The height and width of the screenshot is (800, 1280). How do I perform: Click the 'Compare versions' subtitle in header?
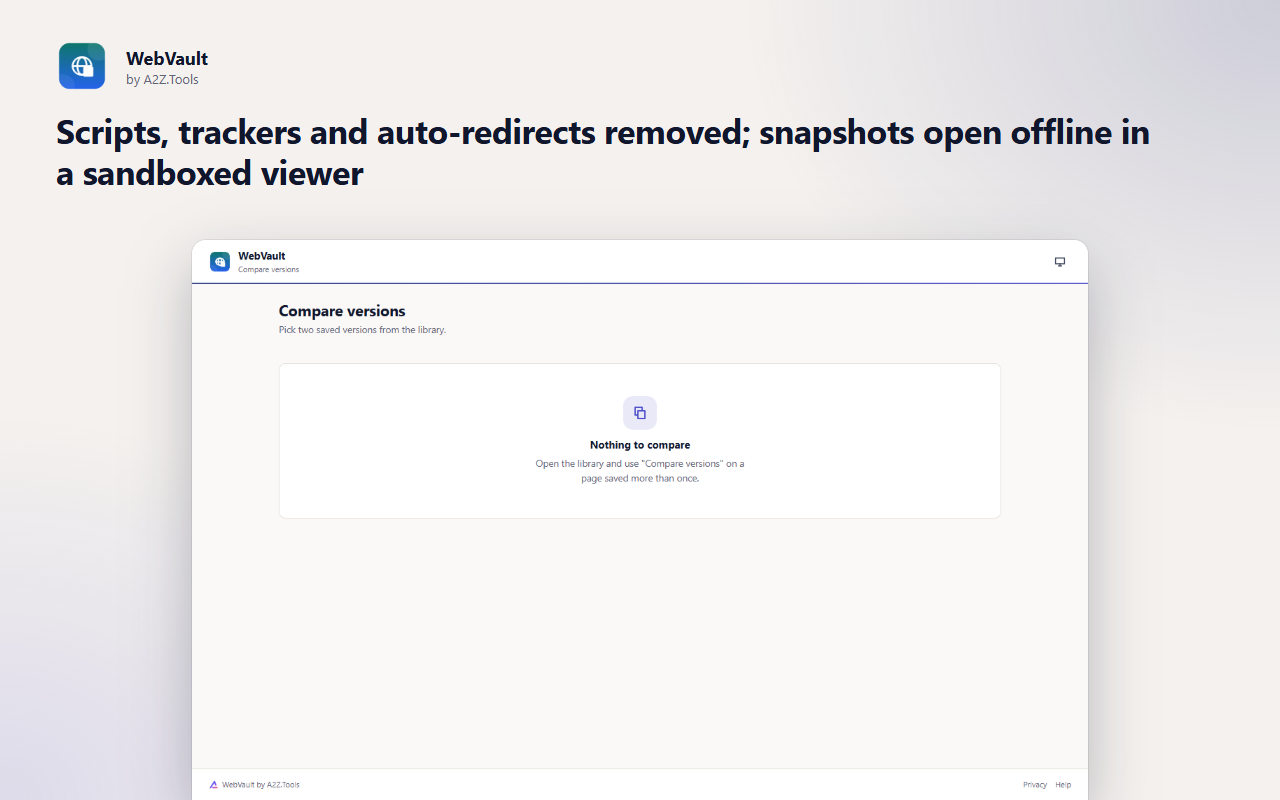tap(268, 270)
